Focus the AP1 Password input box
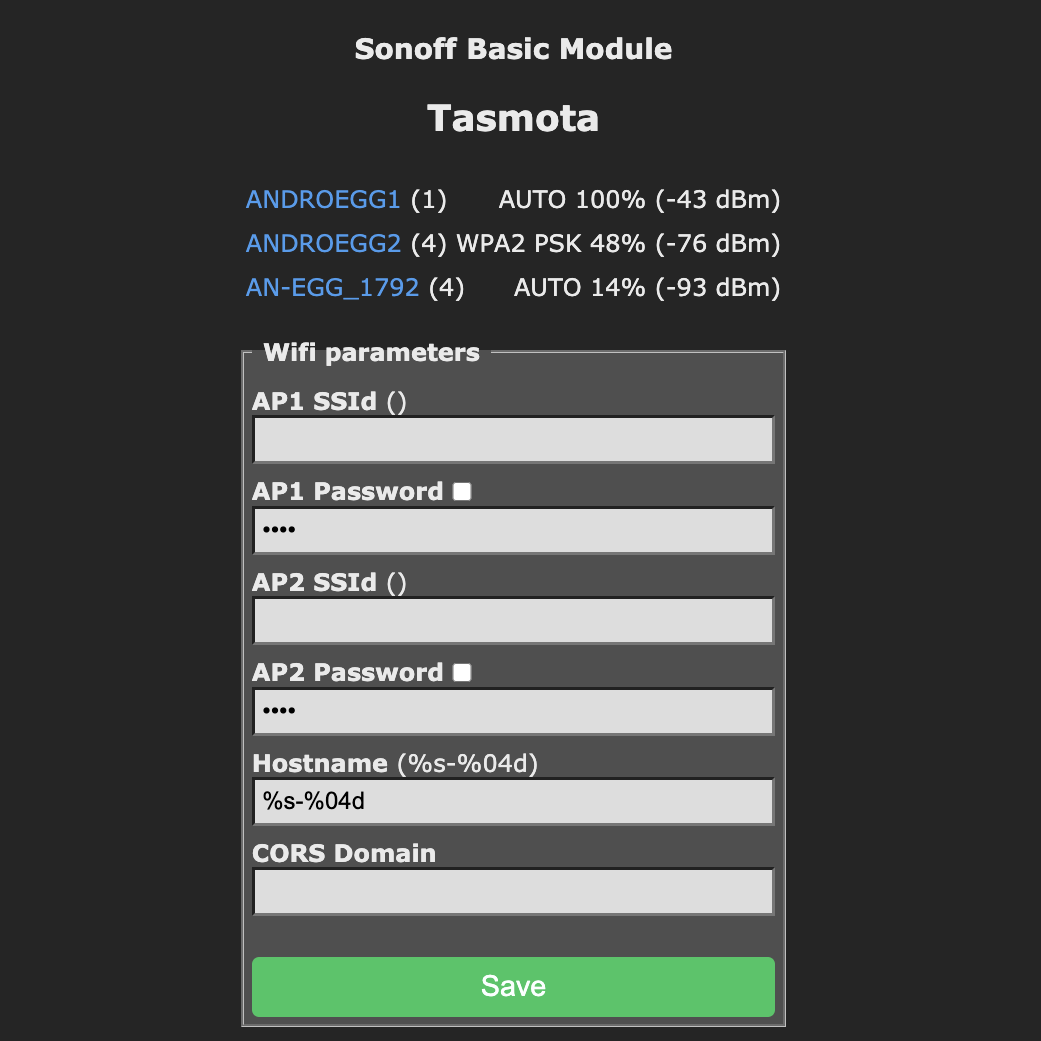 pyautogui.click(x=513, y=530)
